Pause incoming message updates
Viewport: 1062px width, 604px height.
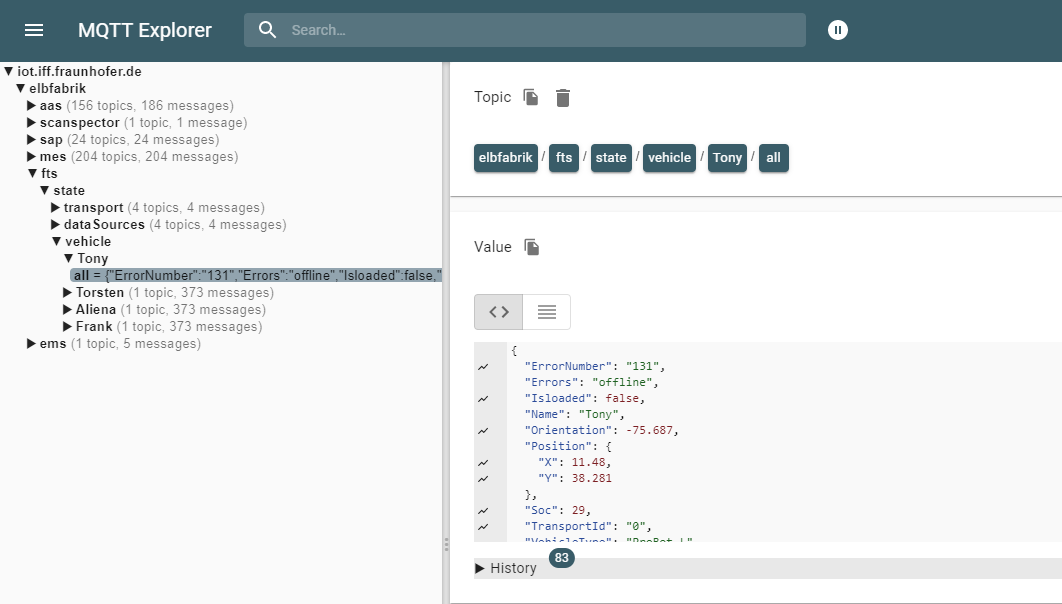pyautogui.click(x=838, y=30)
